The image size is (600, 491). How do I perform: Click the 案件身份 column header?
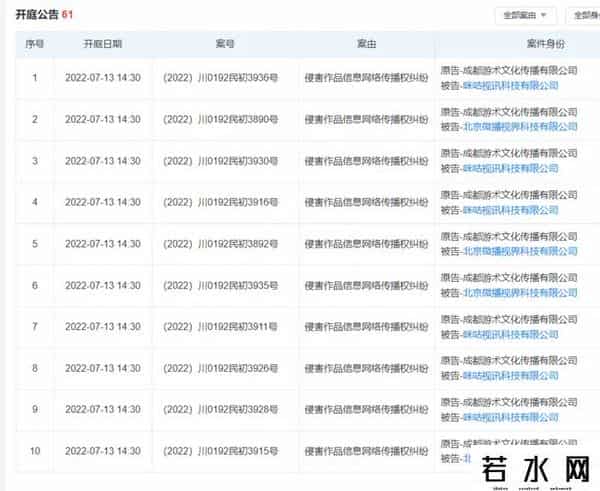(545, 44)
